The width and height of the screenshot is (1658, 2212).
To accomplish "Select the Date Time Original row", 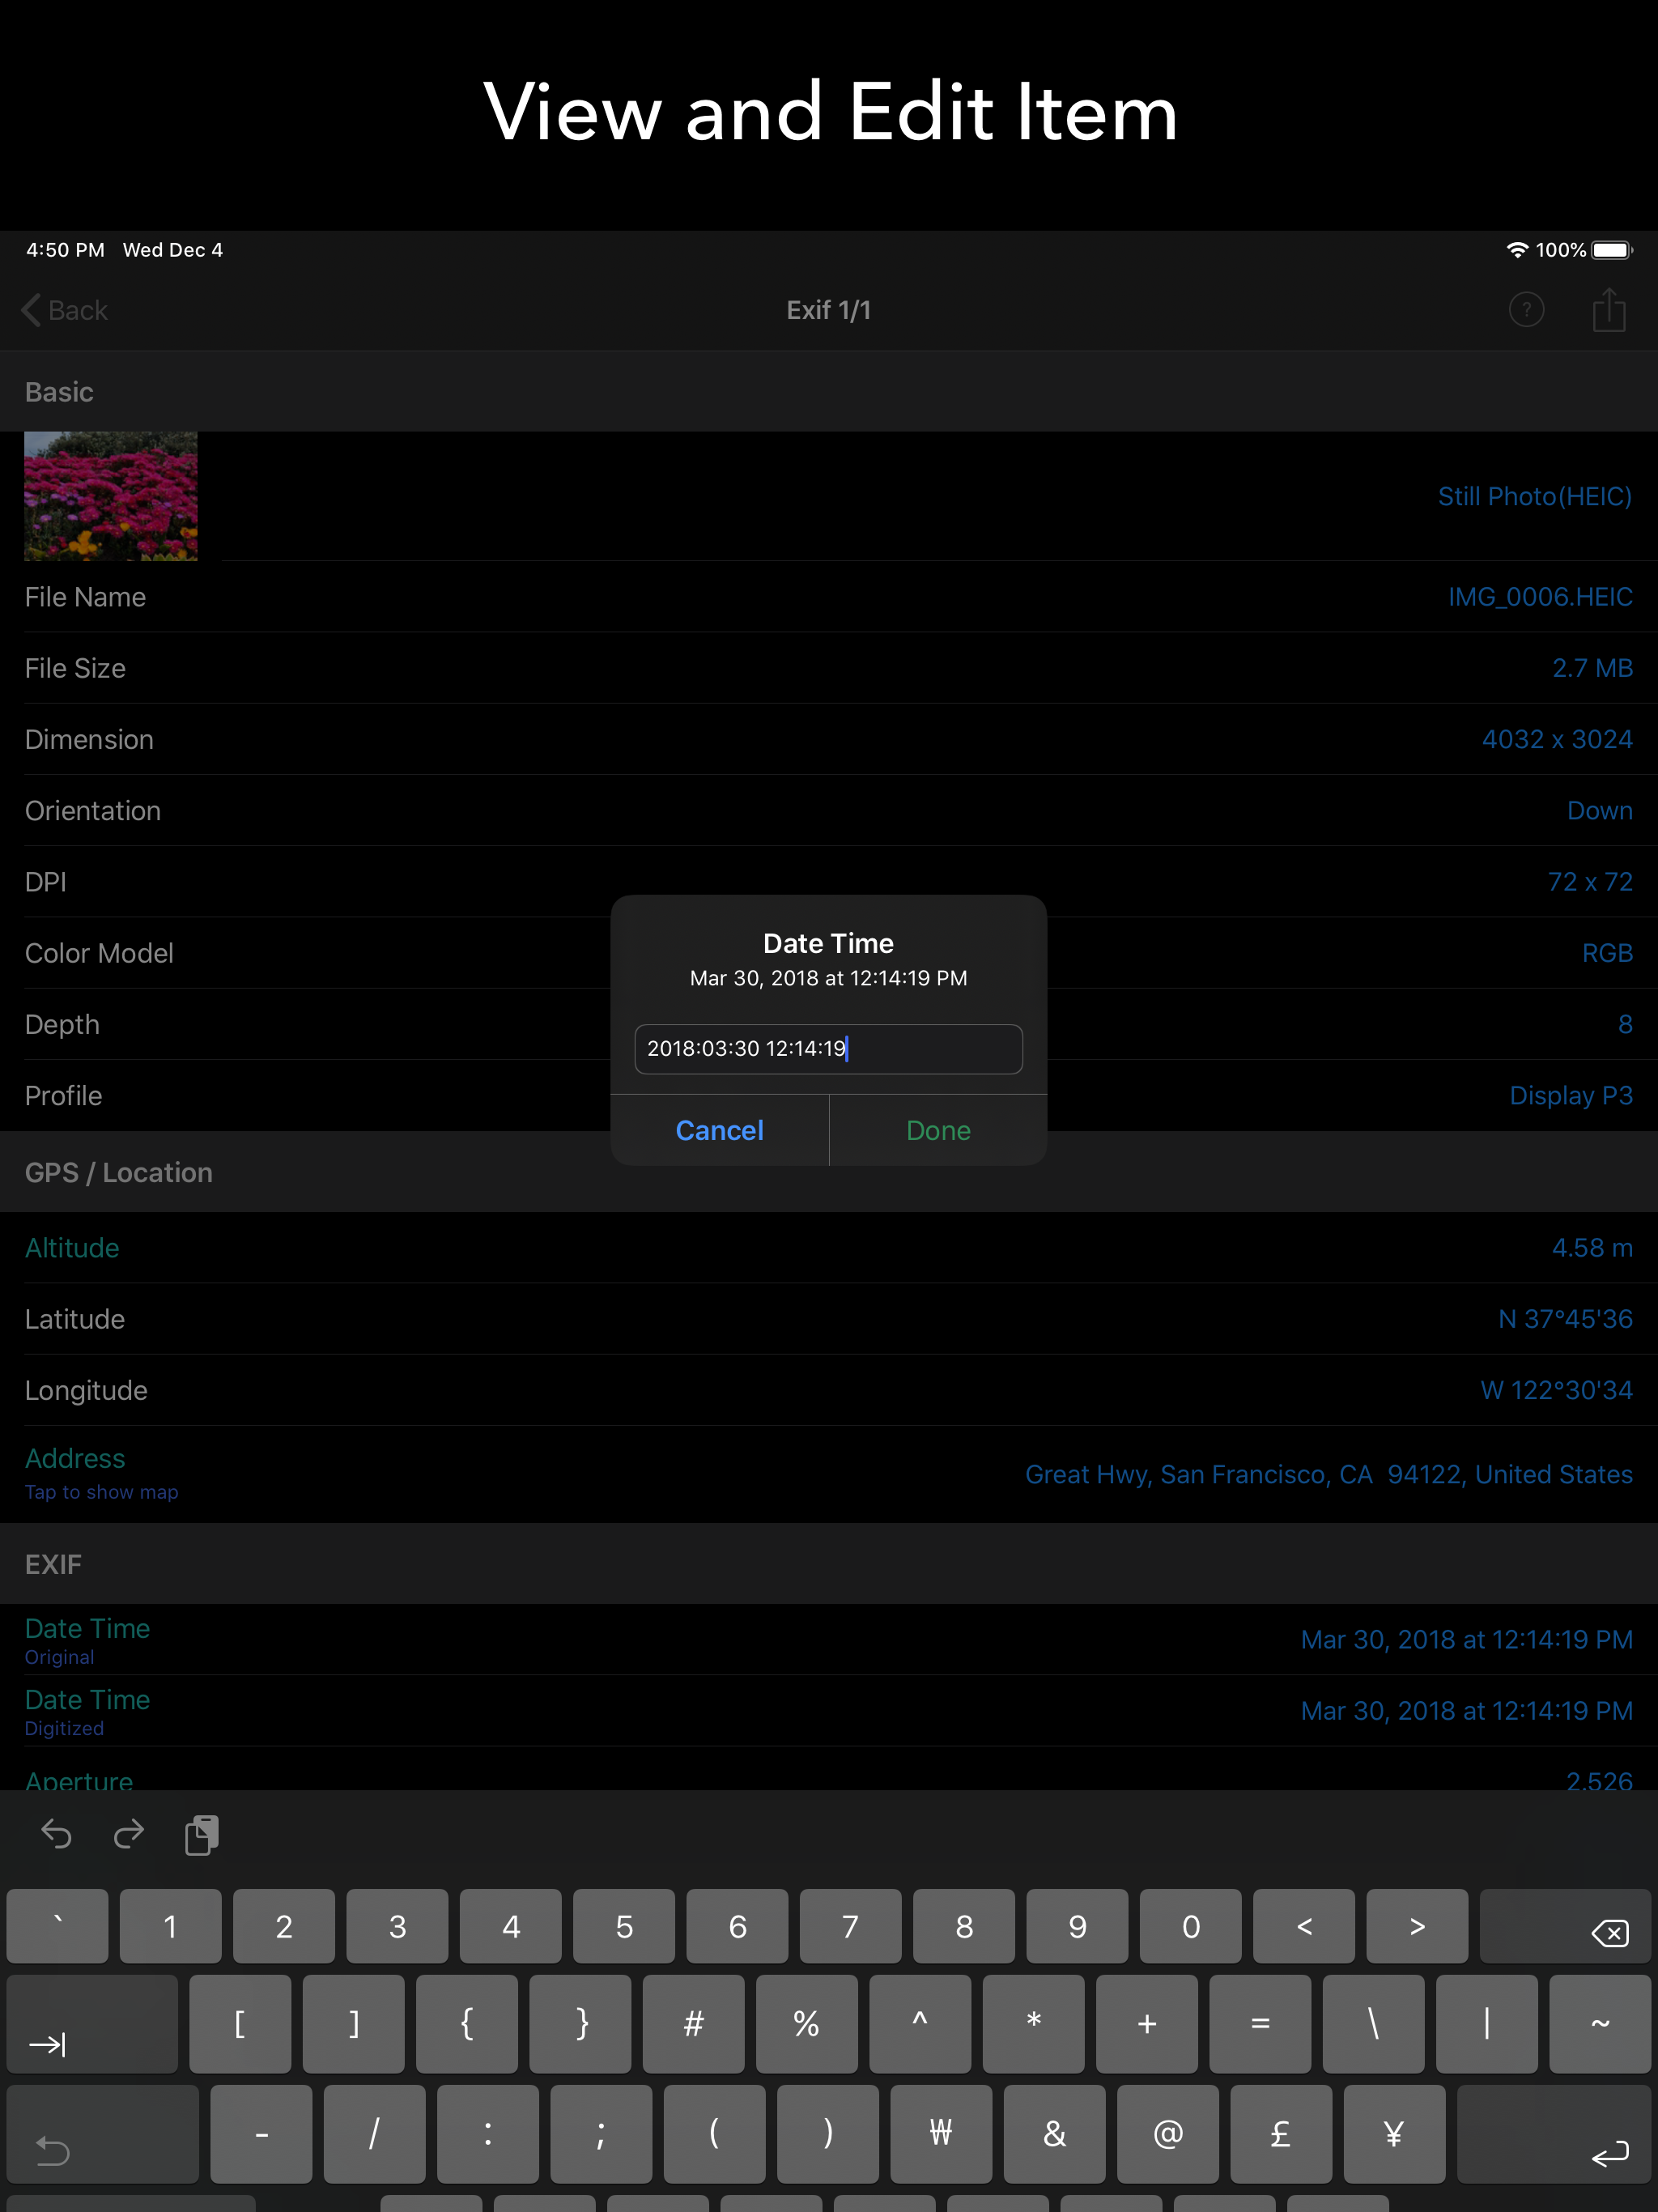I will tap(828, 1640).
